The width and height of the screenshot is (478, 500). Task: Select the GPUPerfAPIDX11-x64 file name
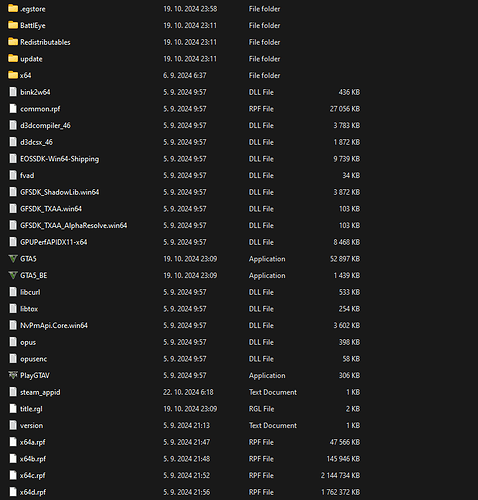tap(54, 242)
